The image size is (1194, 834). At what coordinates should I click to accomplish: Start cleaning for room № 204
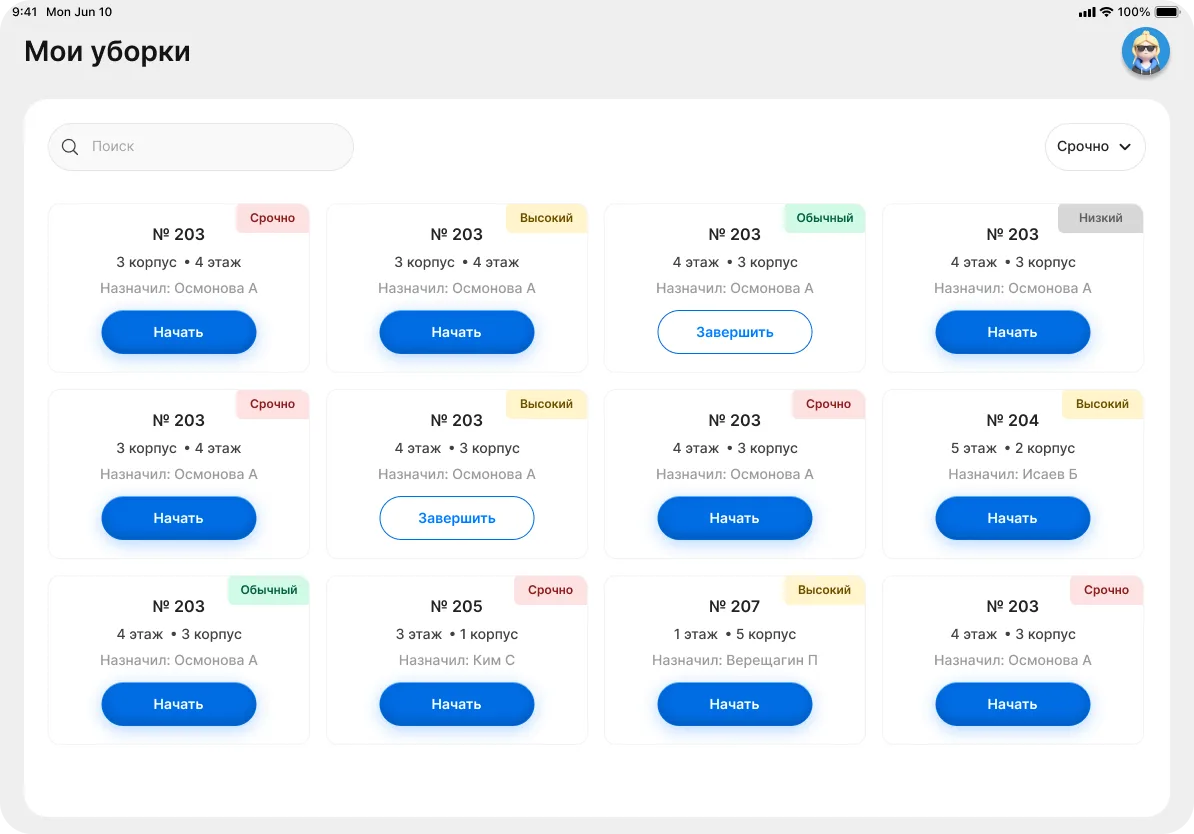1012,518
